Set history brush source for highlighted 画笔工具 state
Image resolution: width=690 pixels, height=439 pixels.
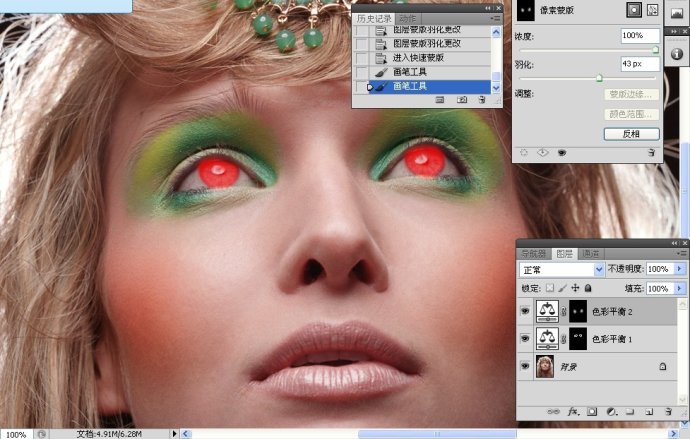(x=362, y=86)
